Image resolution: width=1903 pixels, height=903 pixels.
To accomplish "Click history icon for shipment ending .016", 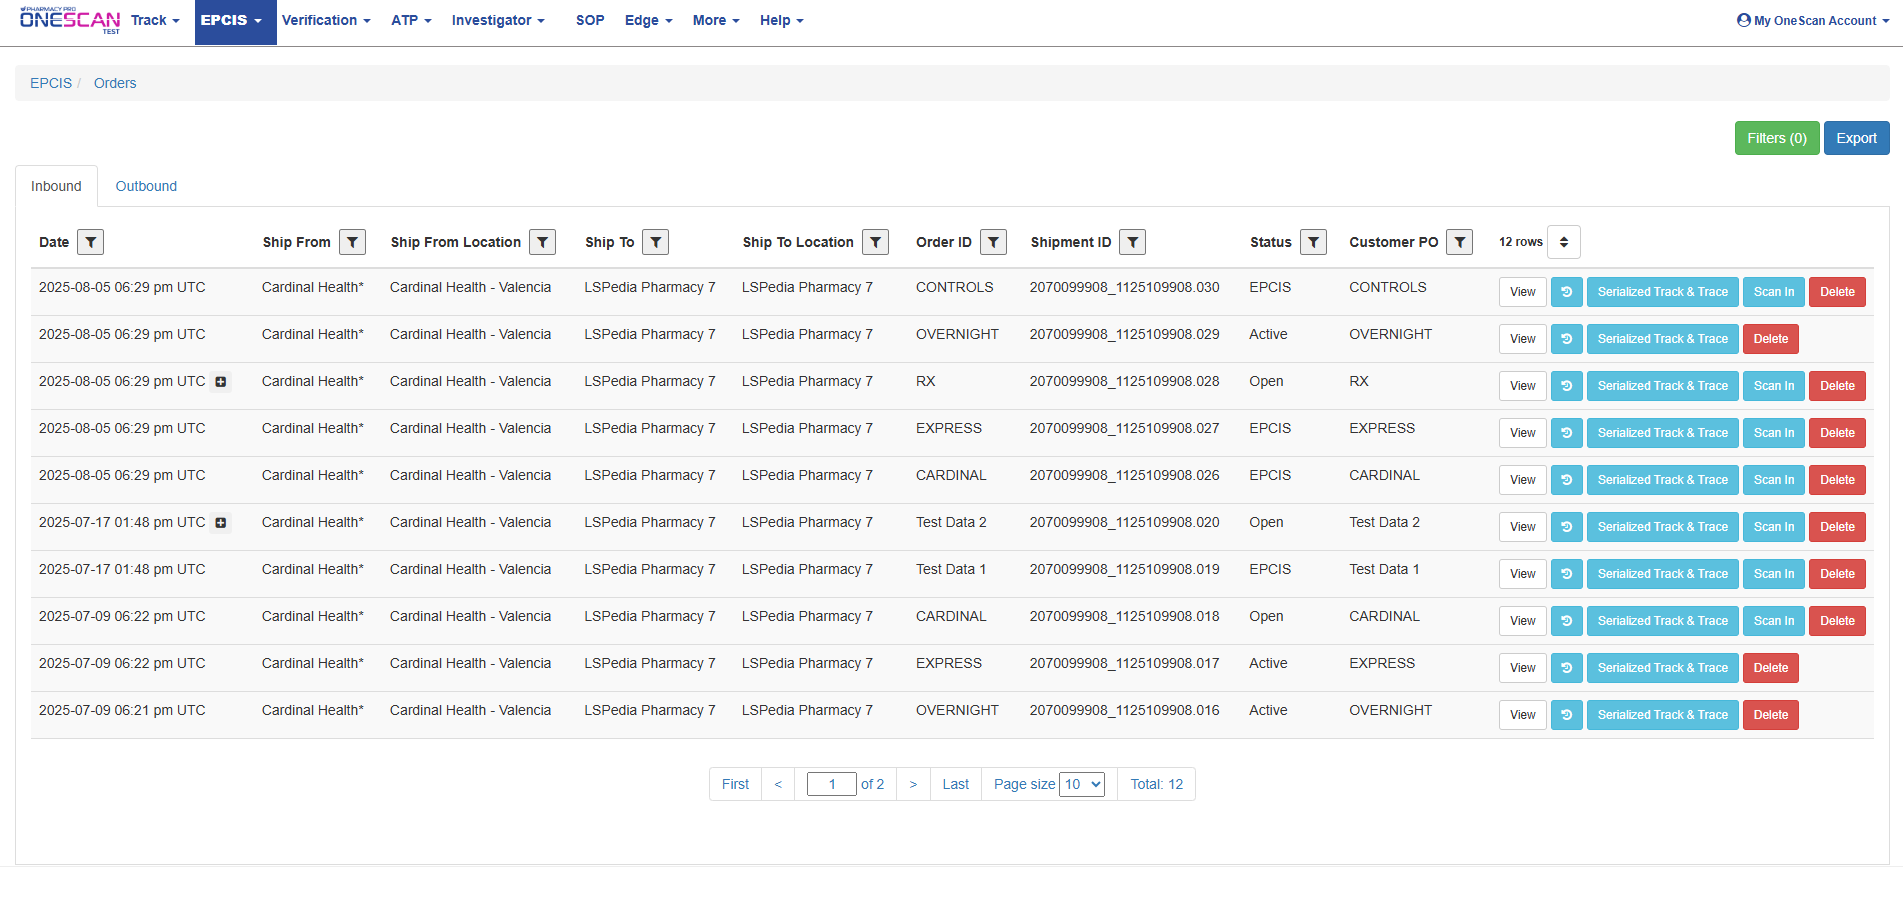I will click(x=1567, y=715).
